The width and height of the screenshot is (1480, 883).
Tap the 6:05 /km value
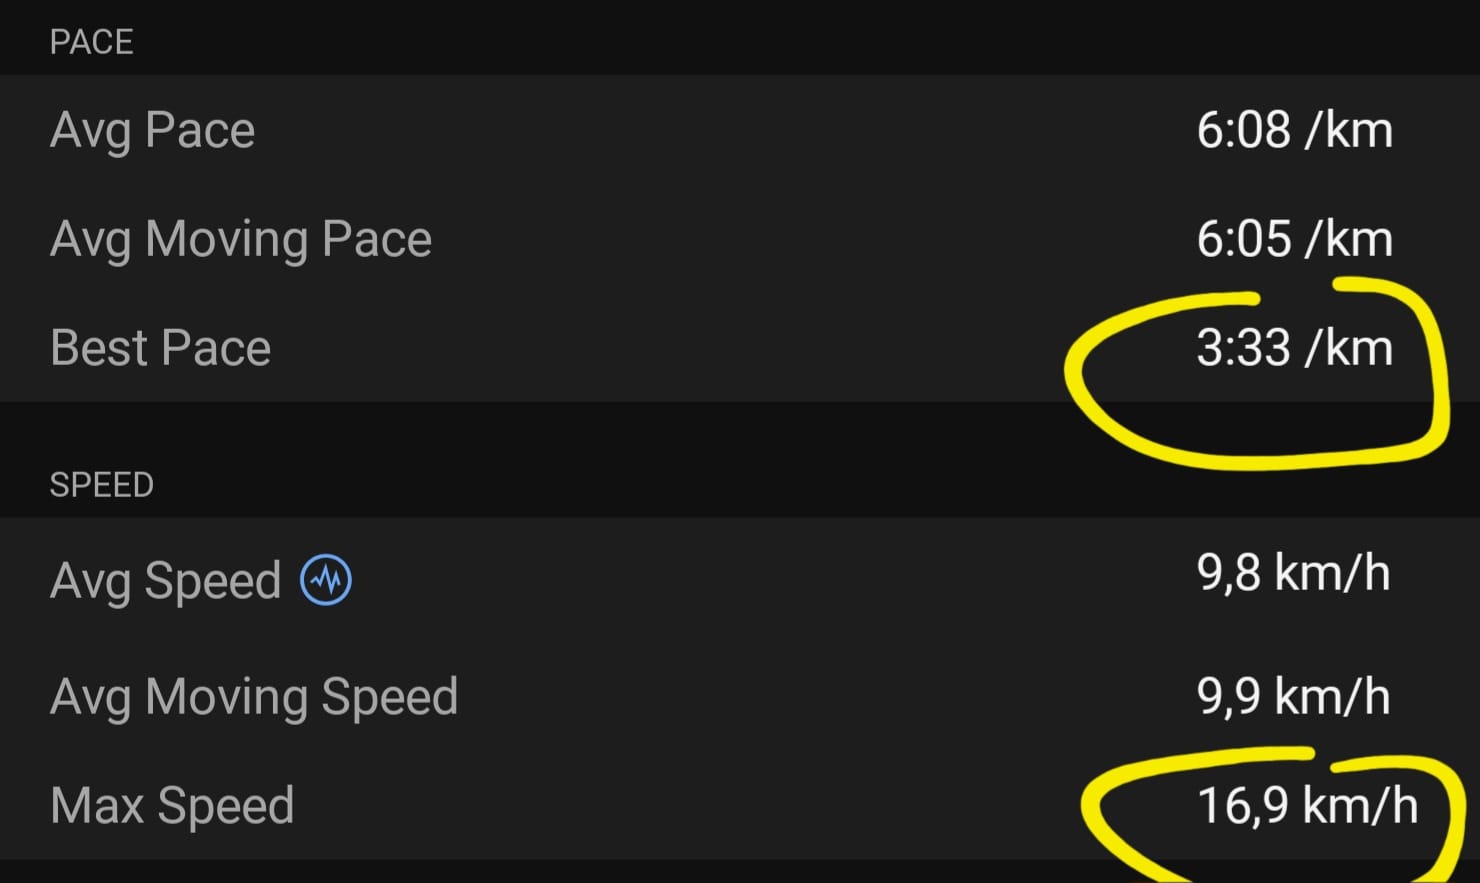click(1295, 239)
